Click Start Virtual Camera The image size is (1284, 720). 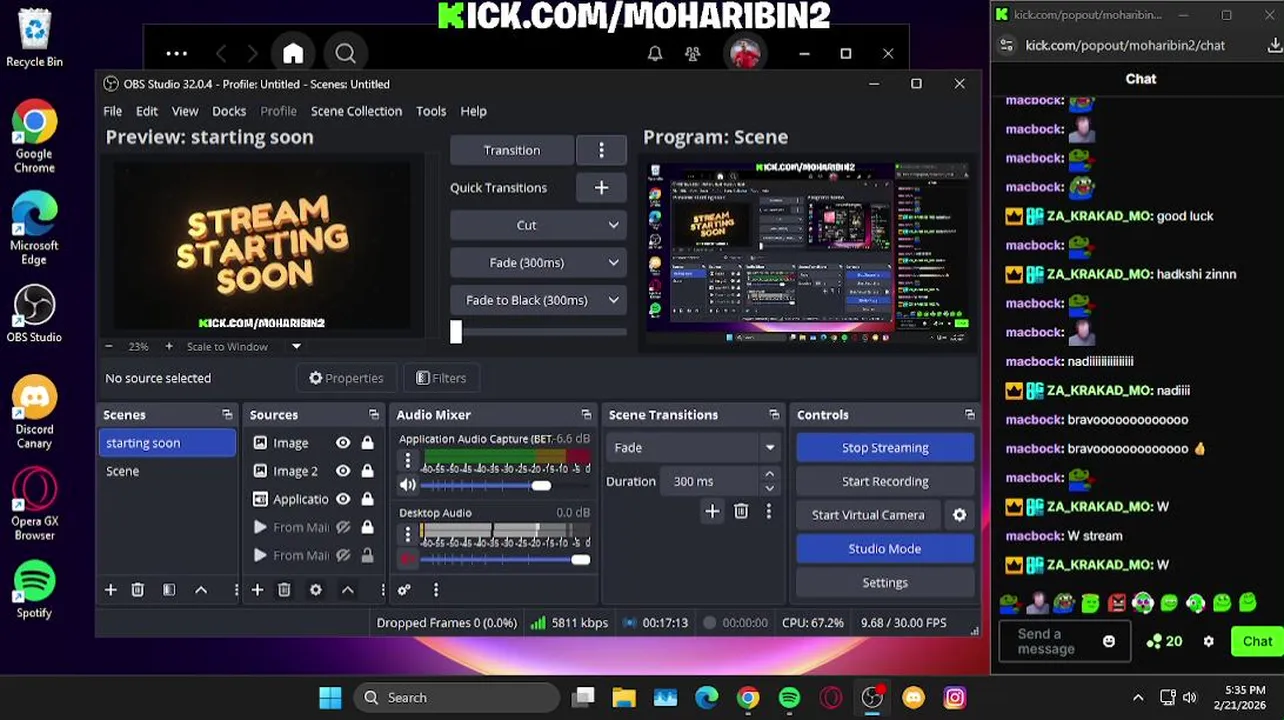pos(868,515)
